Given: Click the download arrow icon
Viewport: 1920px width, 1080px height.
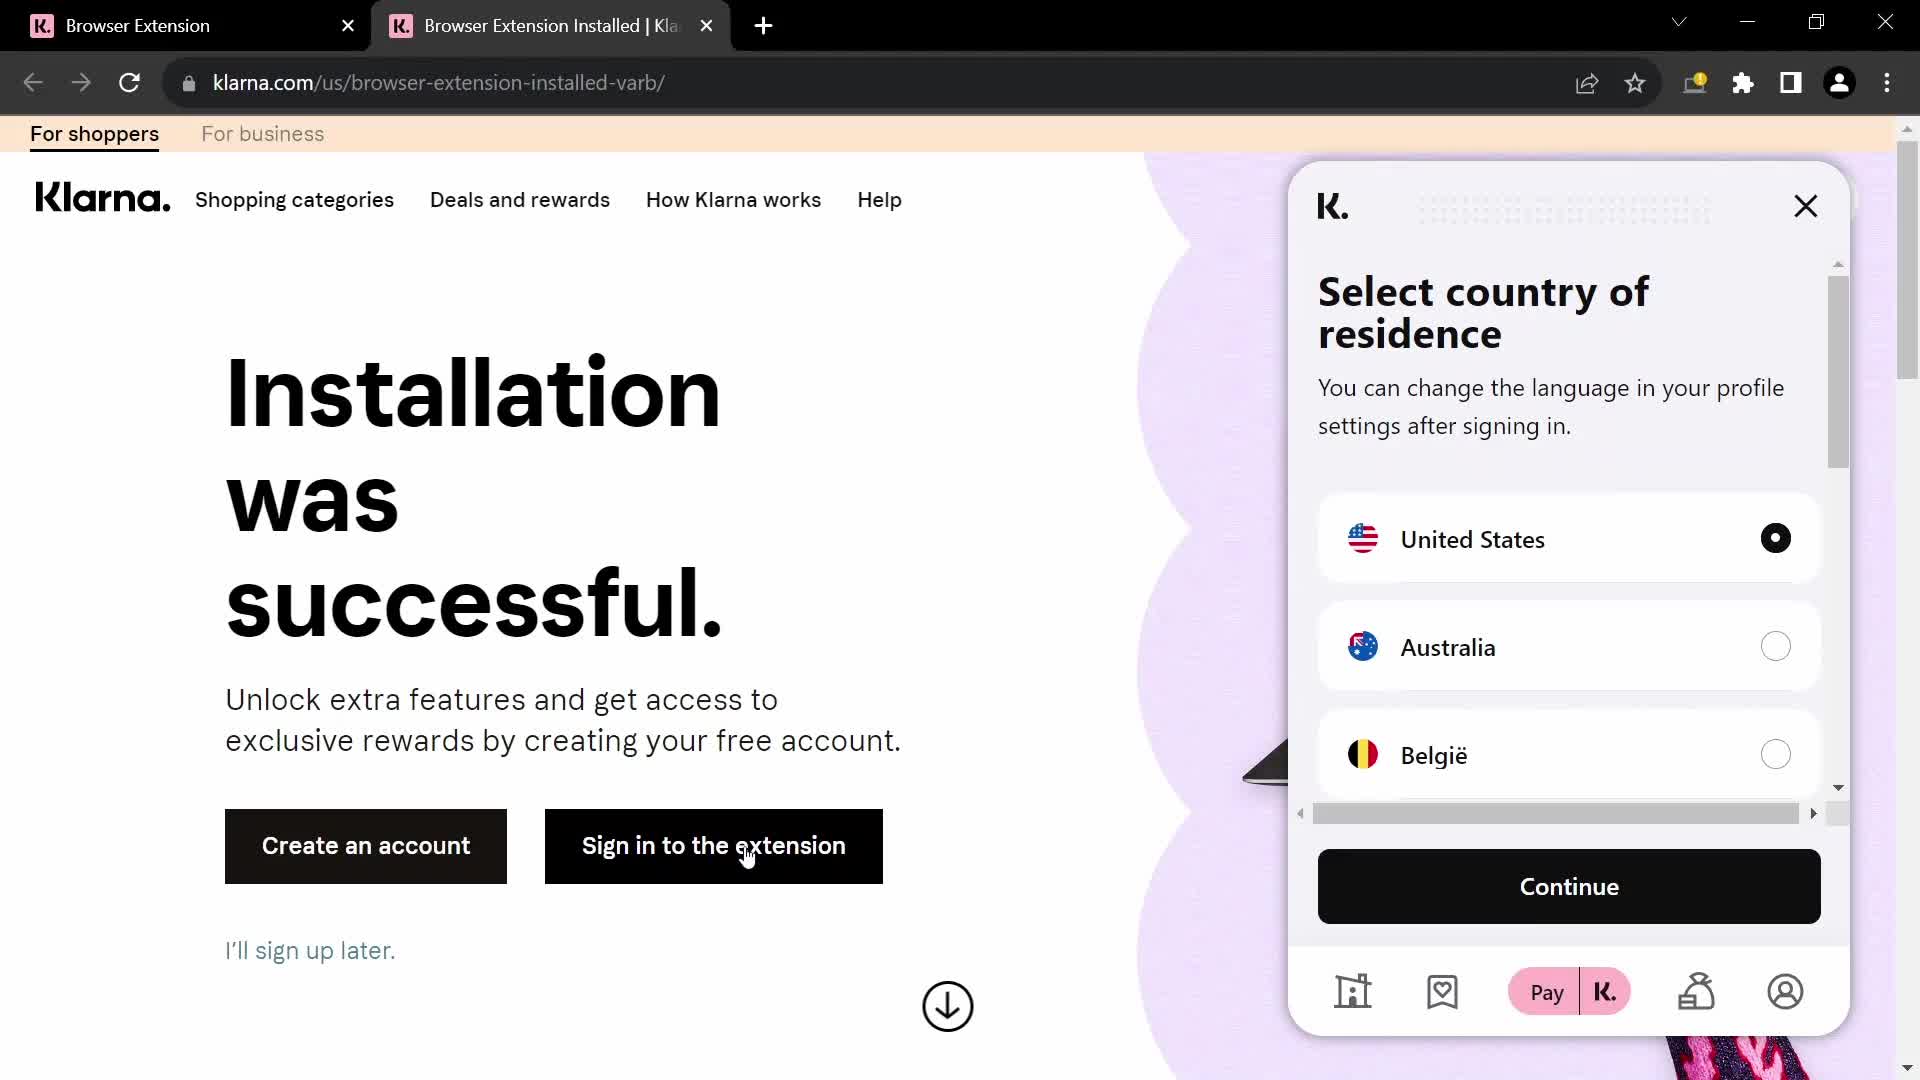Looking at the screenshot, I should coord(947,1005).
